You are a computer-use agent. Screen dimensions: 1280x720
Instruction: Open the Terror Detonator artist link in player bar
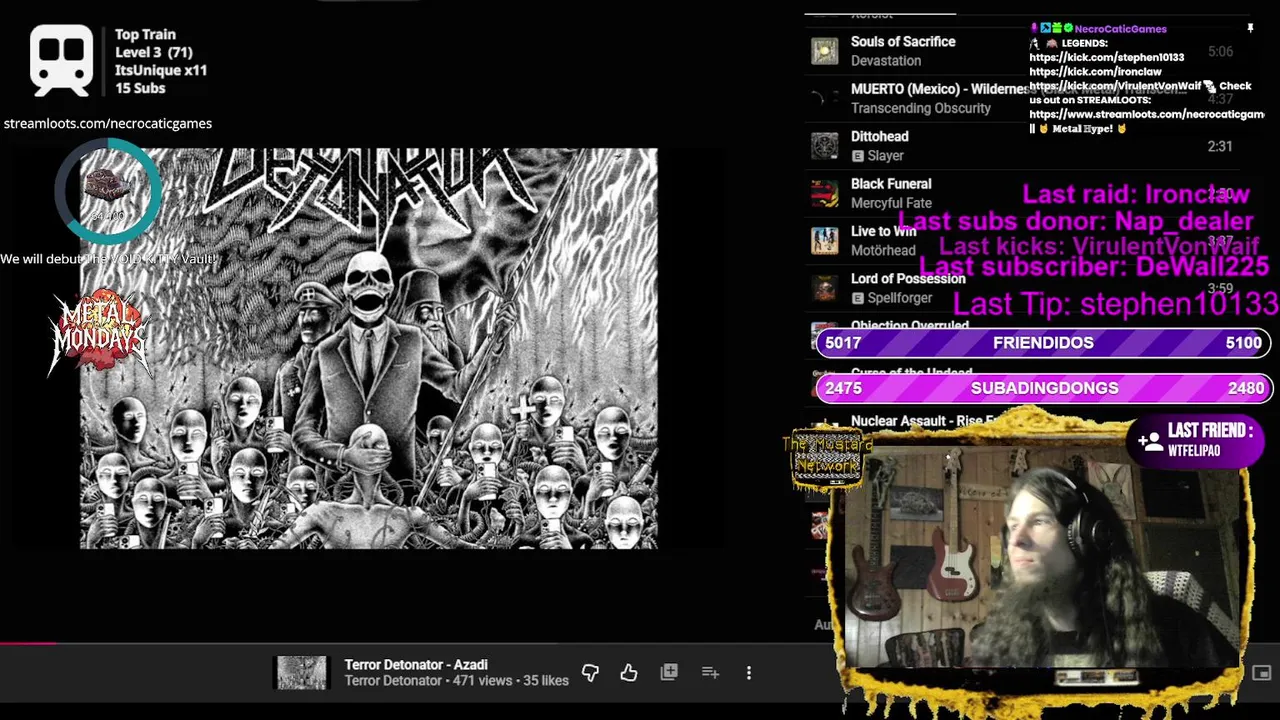tap(393, 681)
